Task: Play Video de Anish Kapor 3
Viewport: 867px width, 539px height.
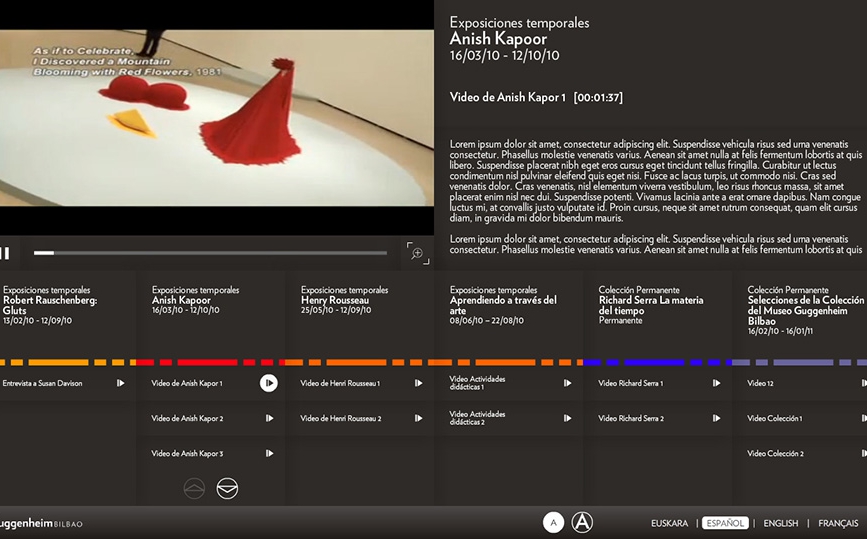Action: click(269, 453)
